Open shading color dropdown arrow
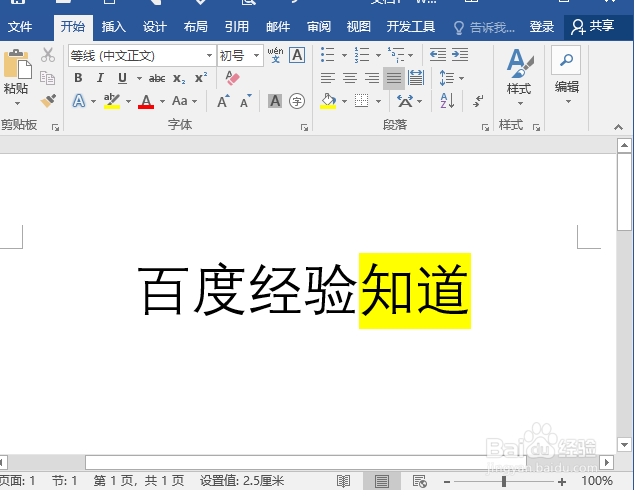The height and width of the screenshot is (490, 634). pyautogui.click(x=344, y=101)
